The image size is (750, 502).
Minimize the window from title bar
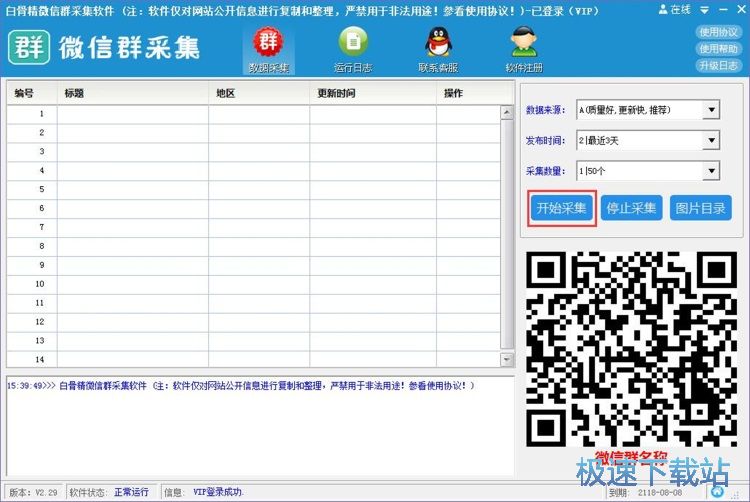723,9
